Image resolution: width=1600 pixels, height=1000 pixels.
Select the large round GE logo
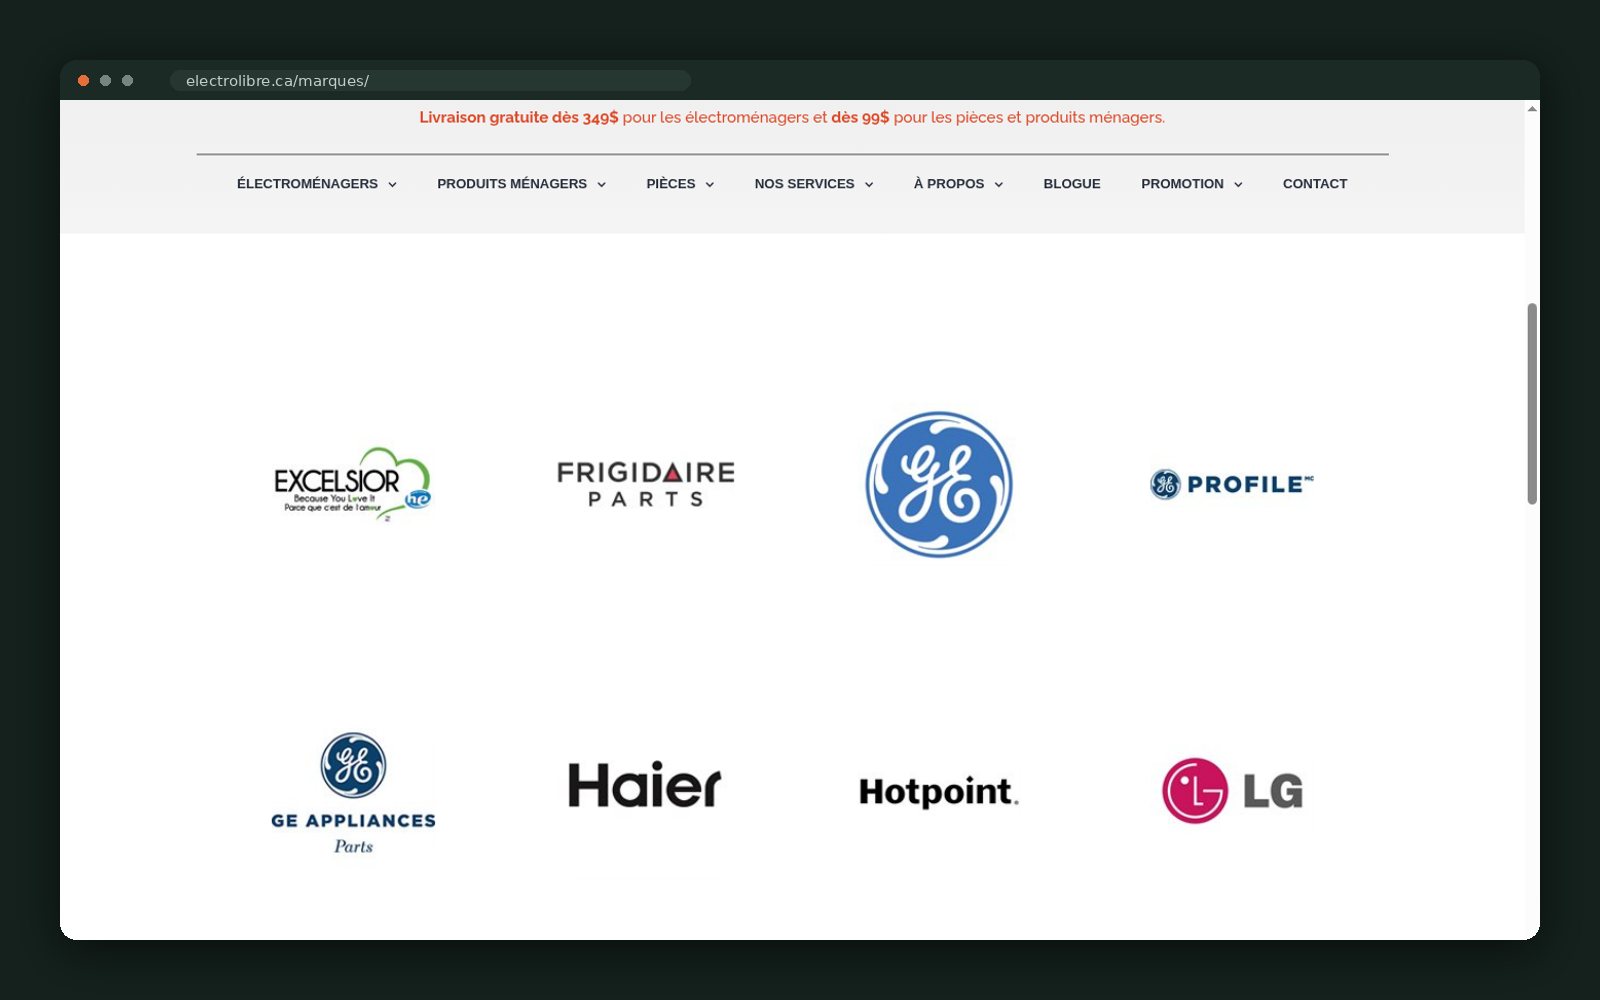coord(939,484)
